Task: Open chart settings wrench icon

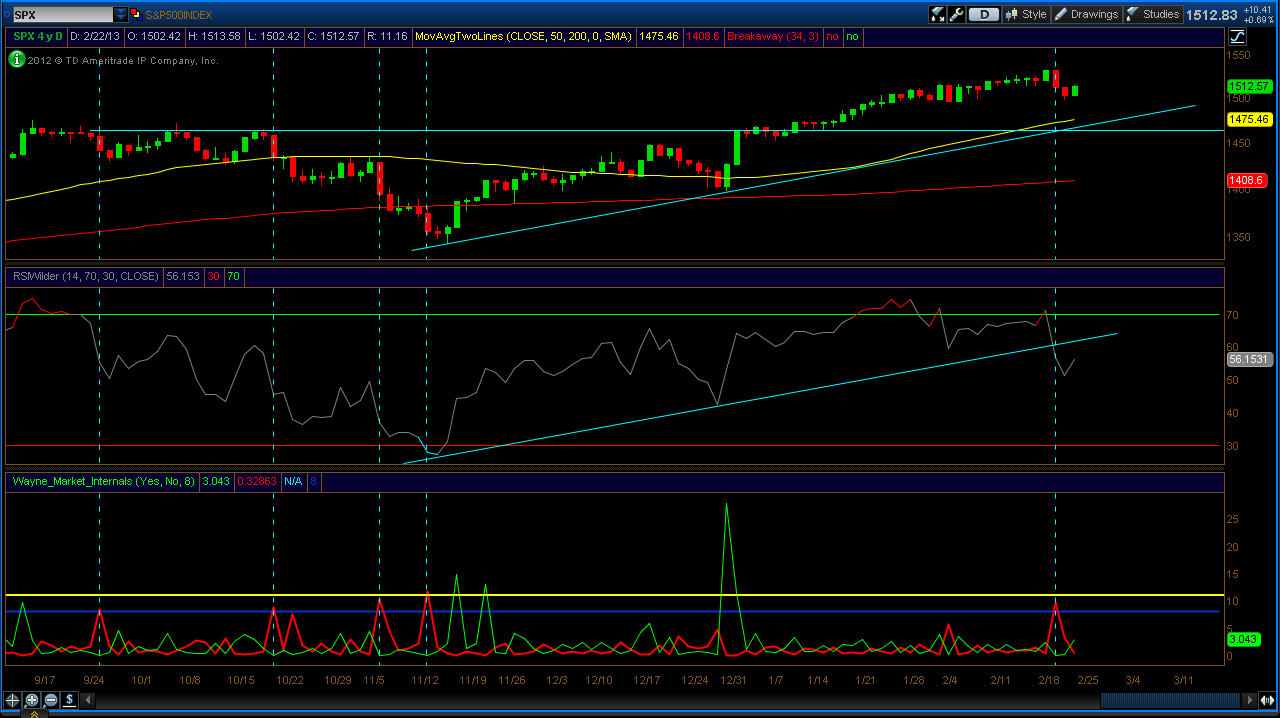Action: 956,14
